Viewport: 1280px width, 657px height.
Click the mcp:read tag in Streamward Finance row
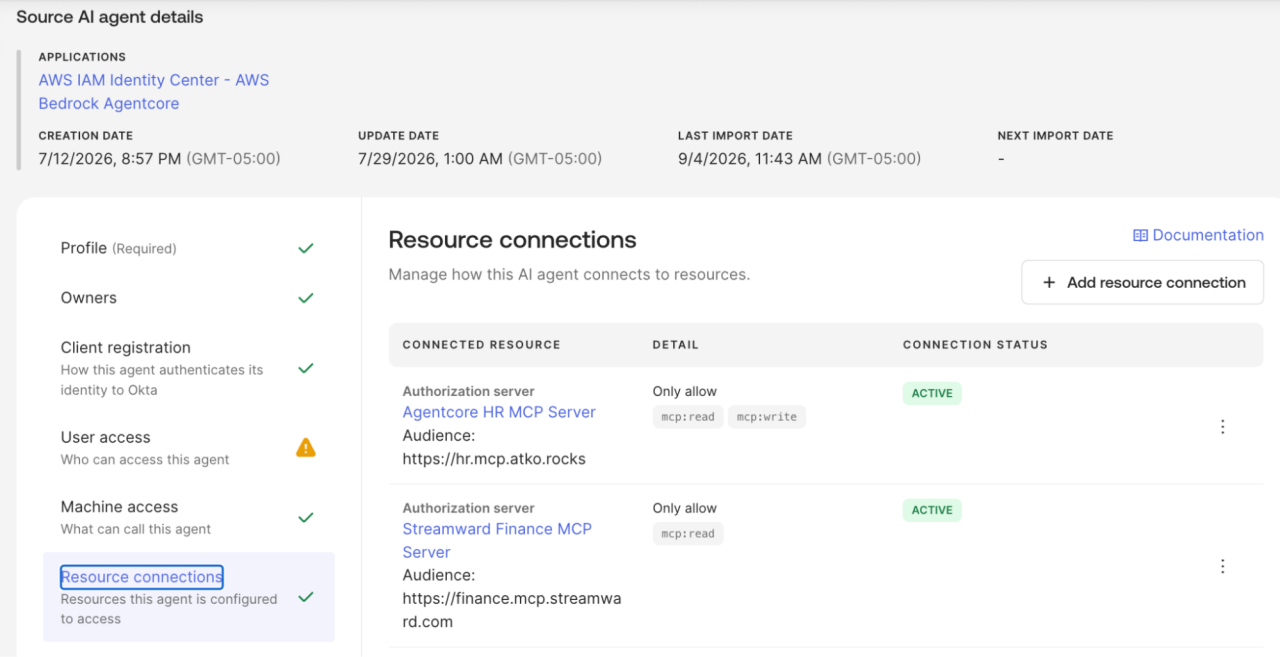688,534
